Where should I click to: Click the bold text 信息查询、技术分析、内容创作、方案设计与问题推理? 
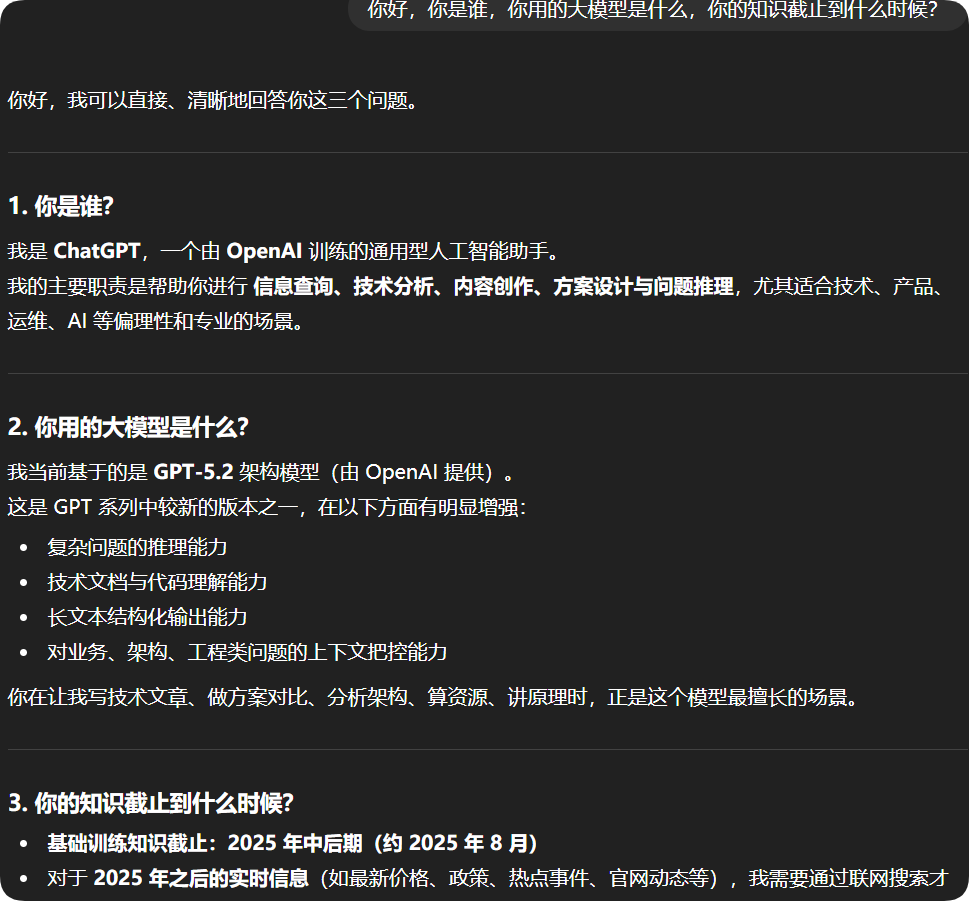[493, 286]
